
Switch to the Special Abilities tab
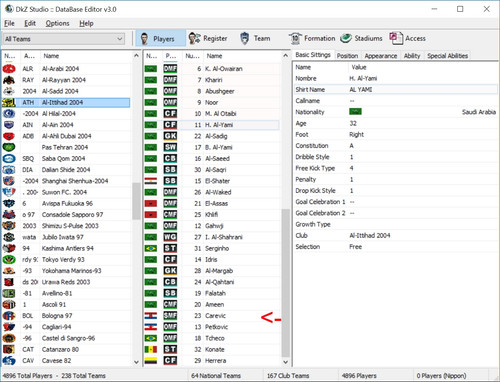point(447,56)
